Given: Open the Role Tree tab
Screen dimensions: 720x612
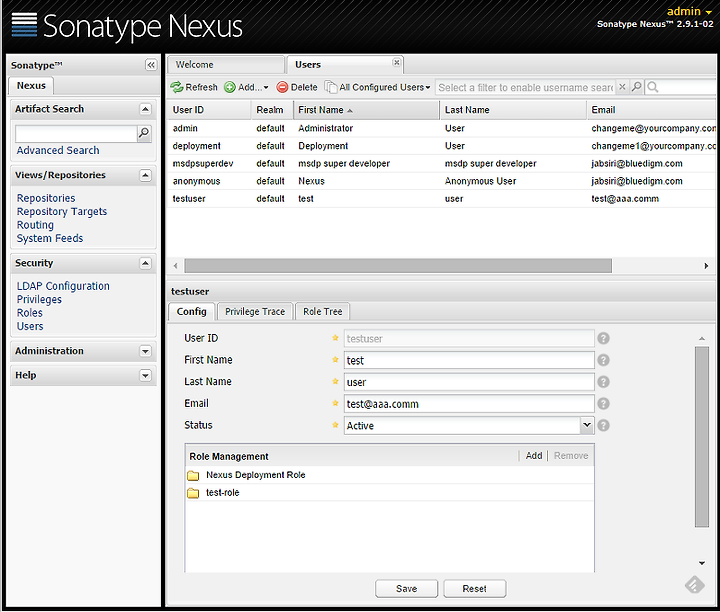Looking at the screenshot, I should [322, 312].
